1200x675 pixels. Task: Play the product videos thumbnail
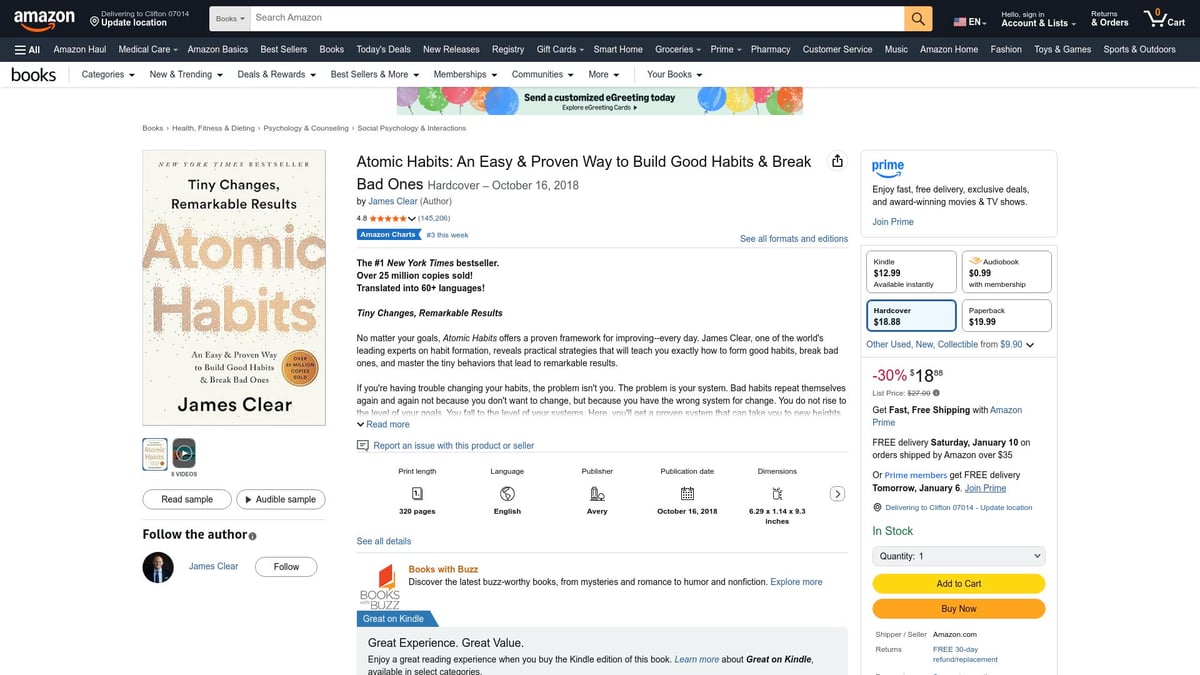click(183, 455)
